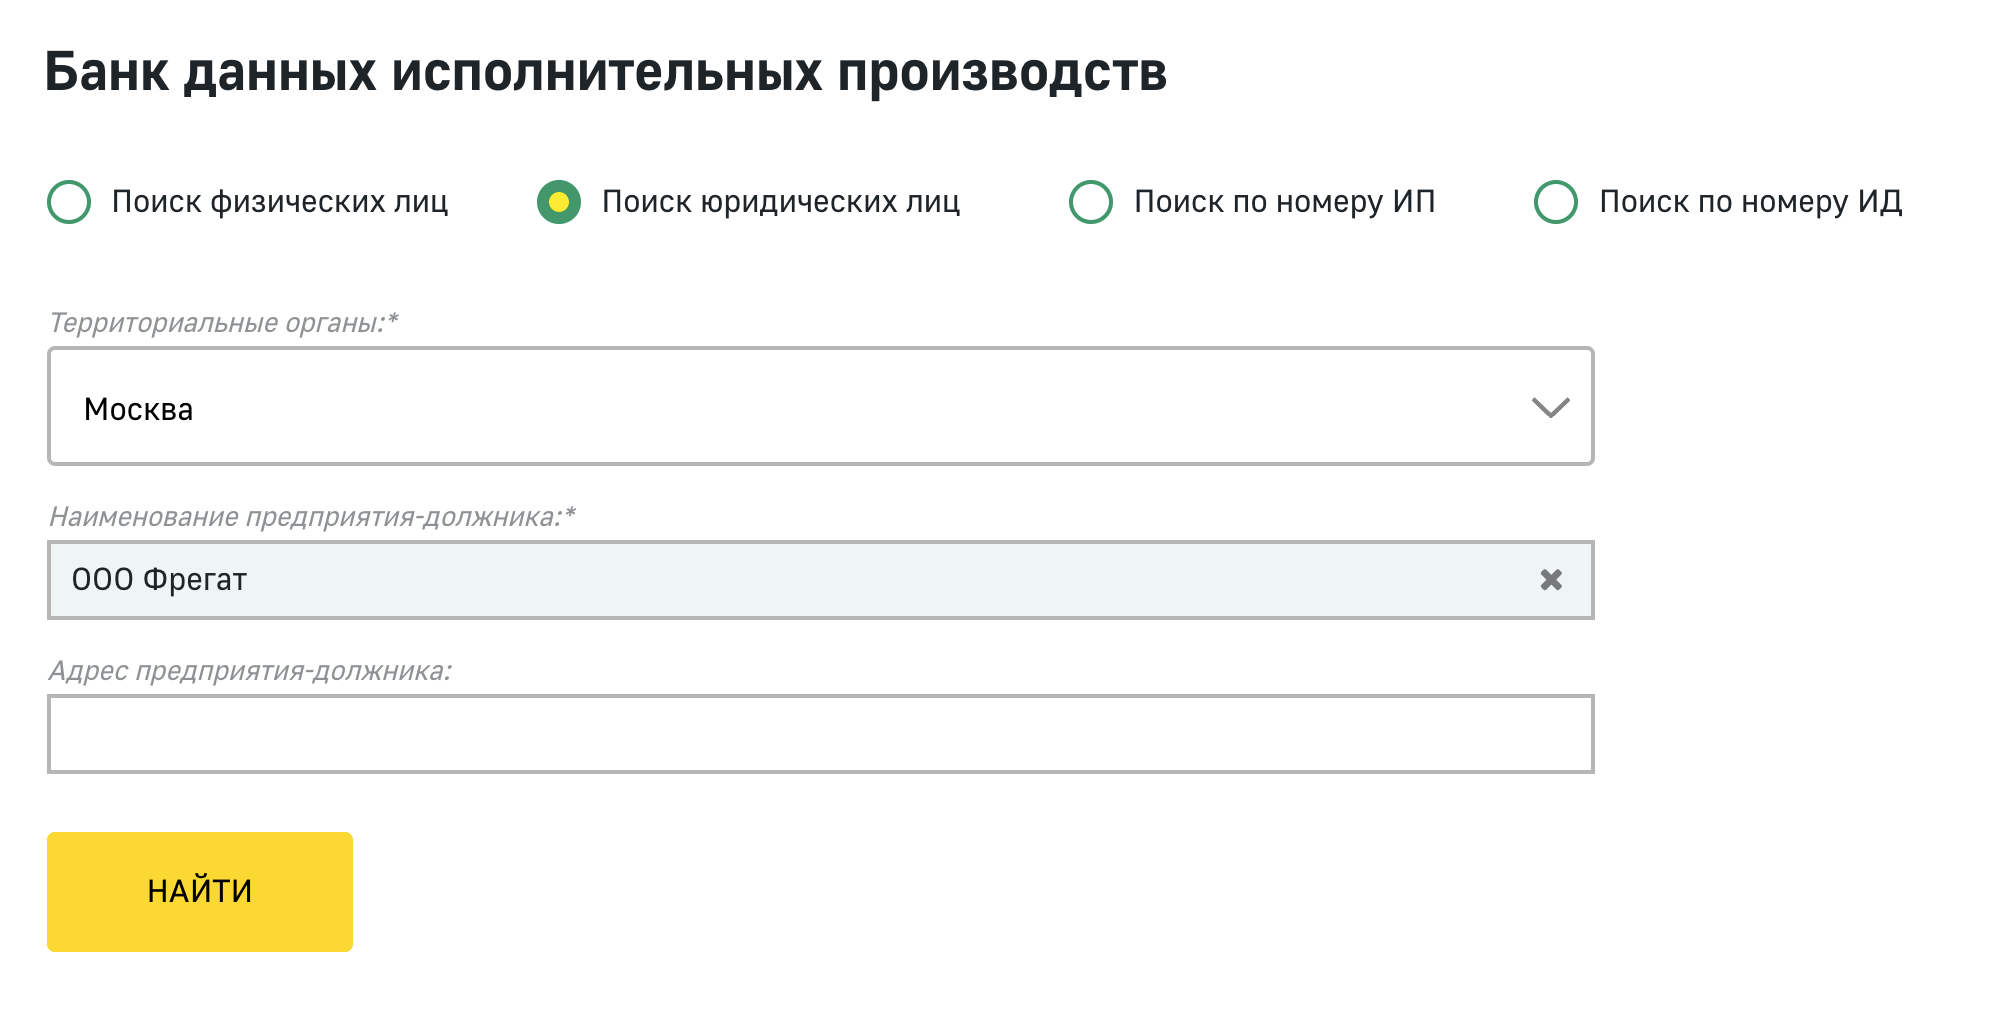This screenshot has width=2000, height=1034.
Task: Choose the search by ИД number radio circle
Action: [1556, 202]
